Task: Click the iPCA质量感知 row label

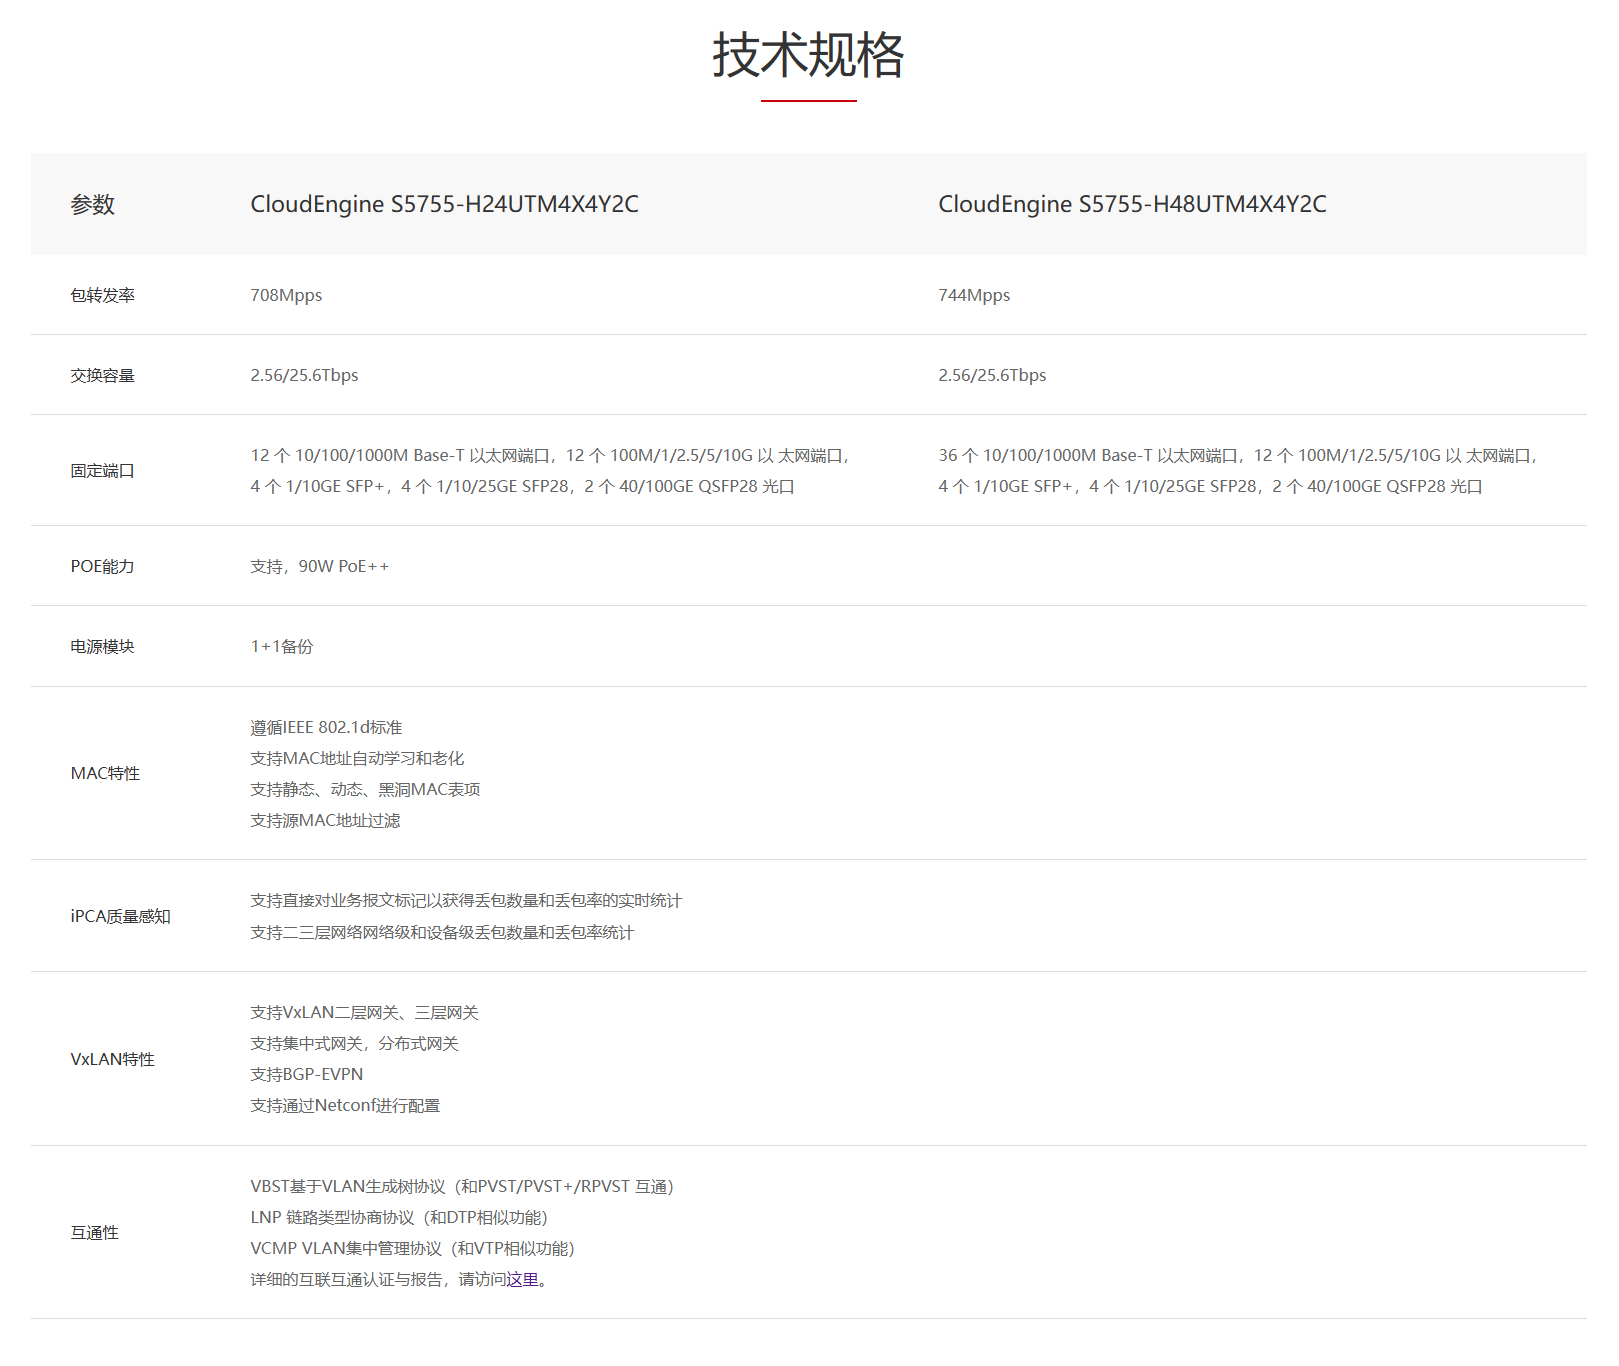Action: point(120,916)
